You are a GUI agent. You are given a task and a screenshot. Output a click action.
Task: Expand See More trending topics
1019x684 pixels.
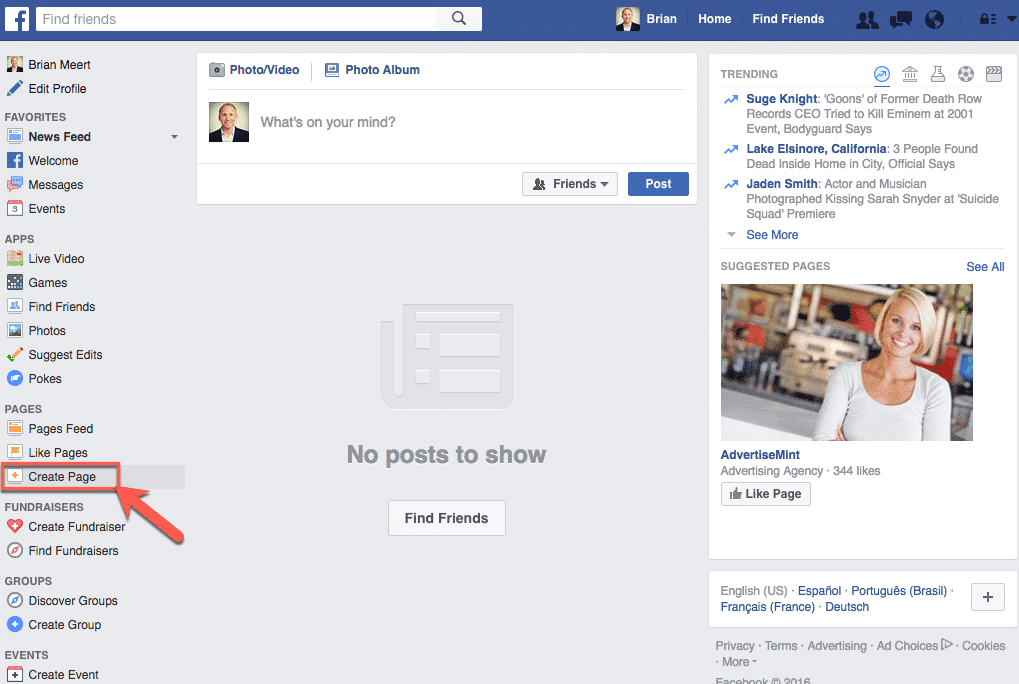771,235
